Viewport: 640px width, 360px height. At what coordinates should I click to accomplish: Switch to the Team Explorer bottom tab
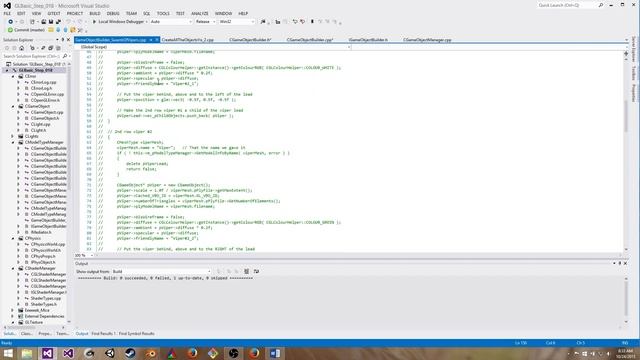(62, 334)
